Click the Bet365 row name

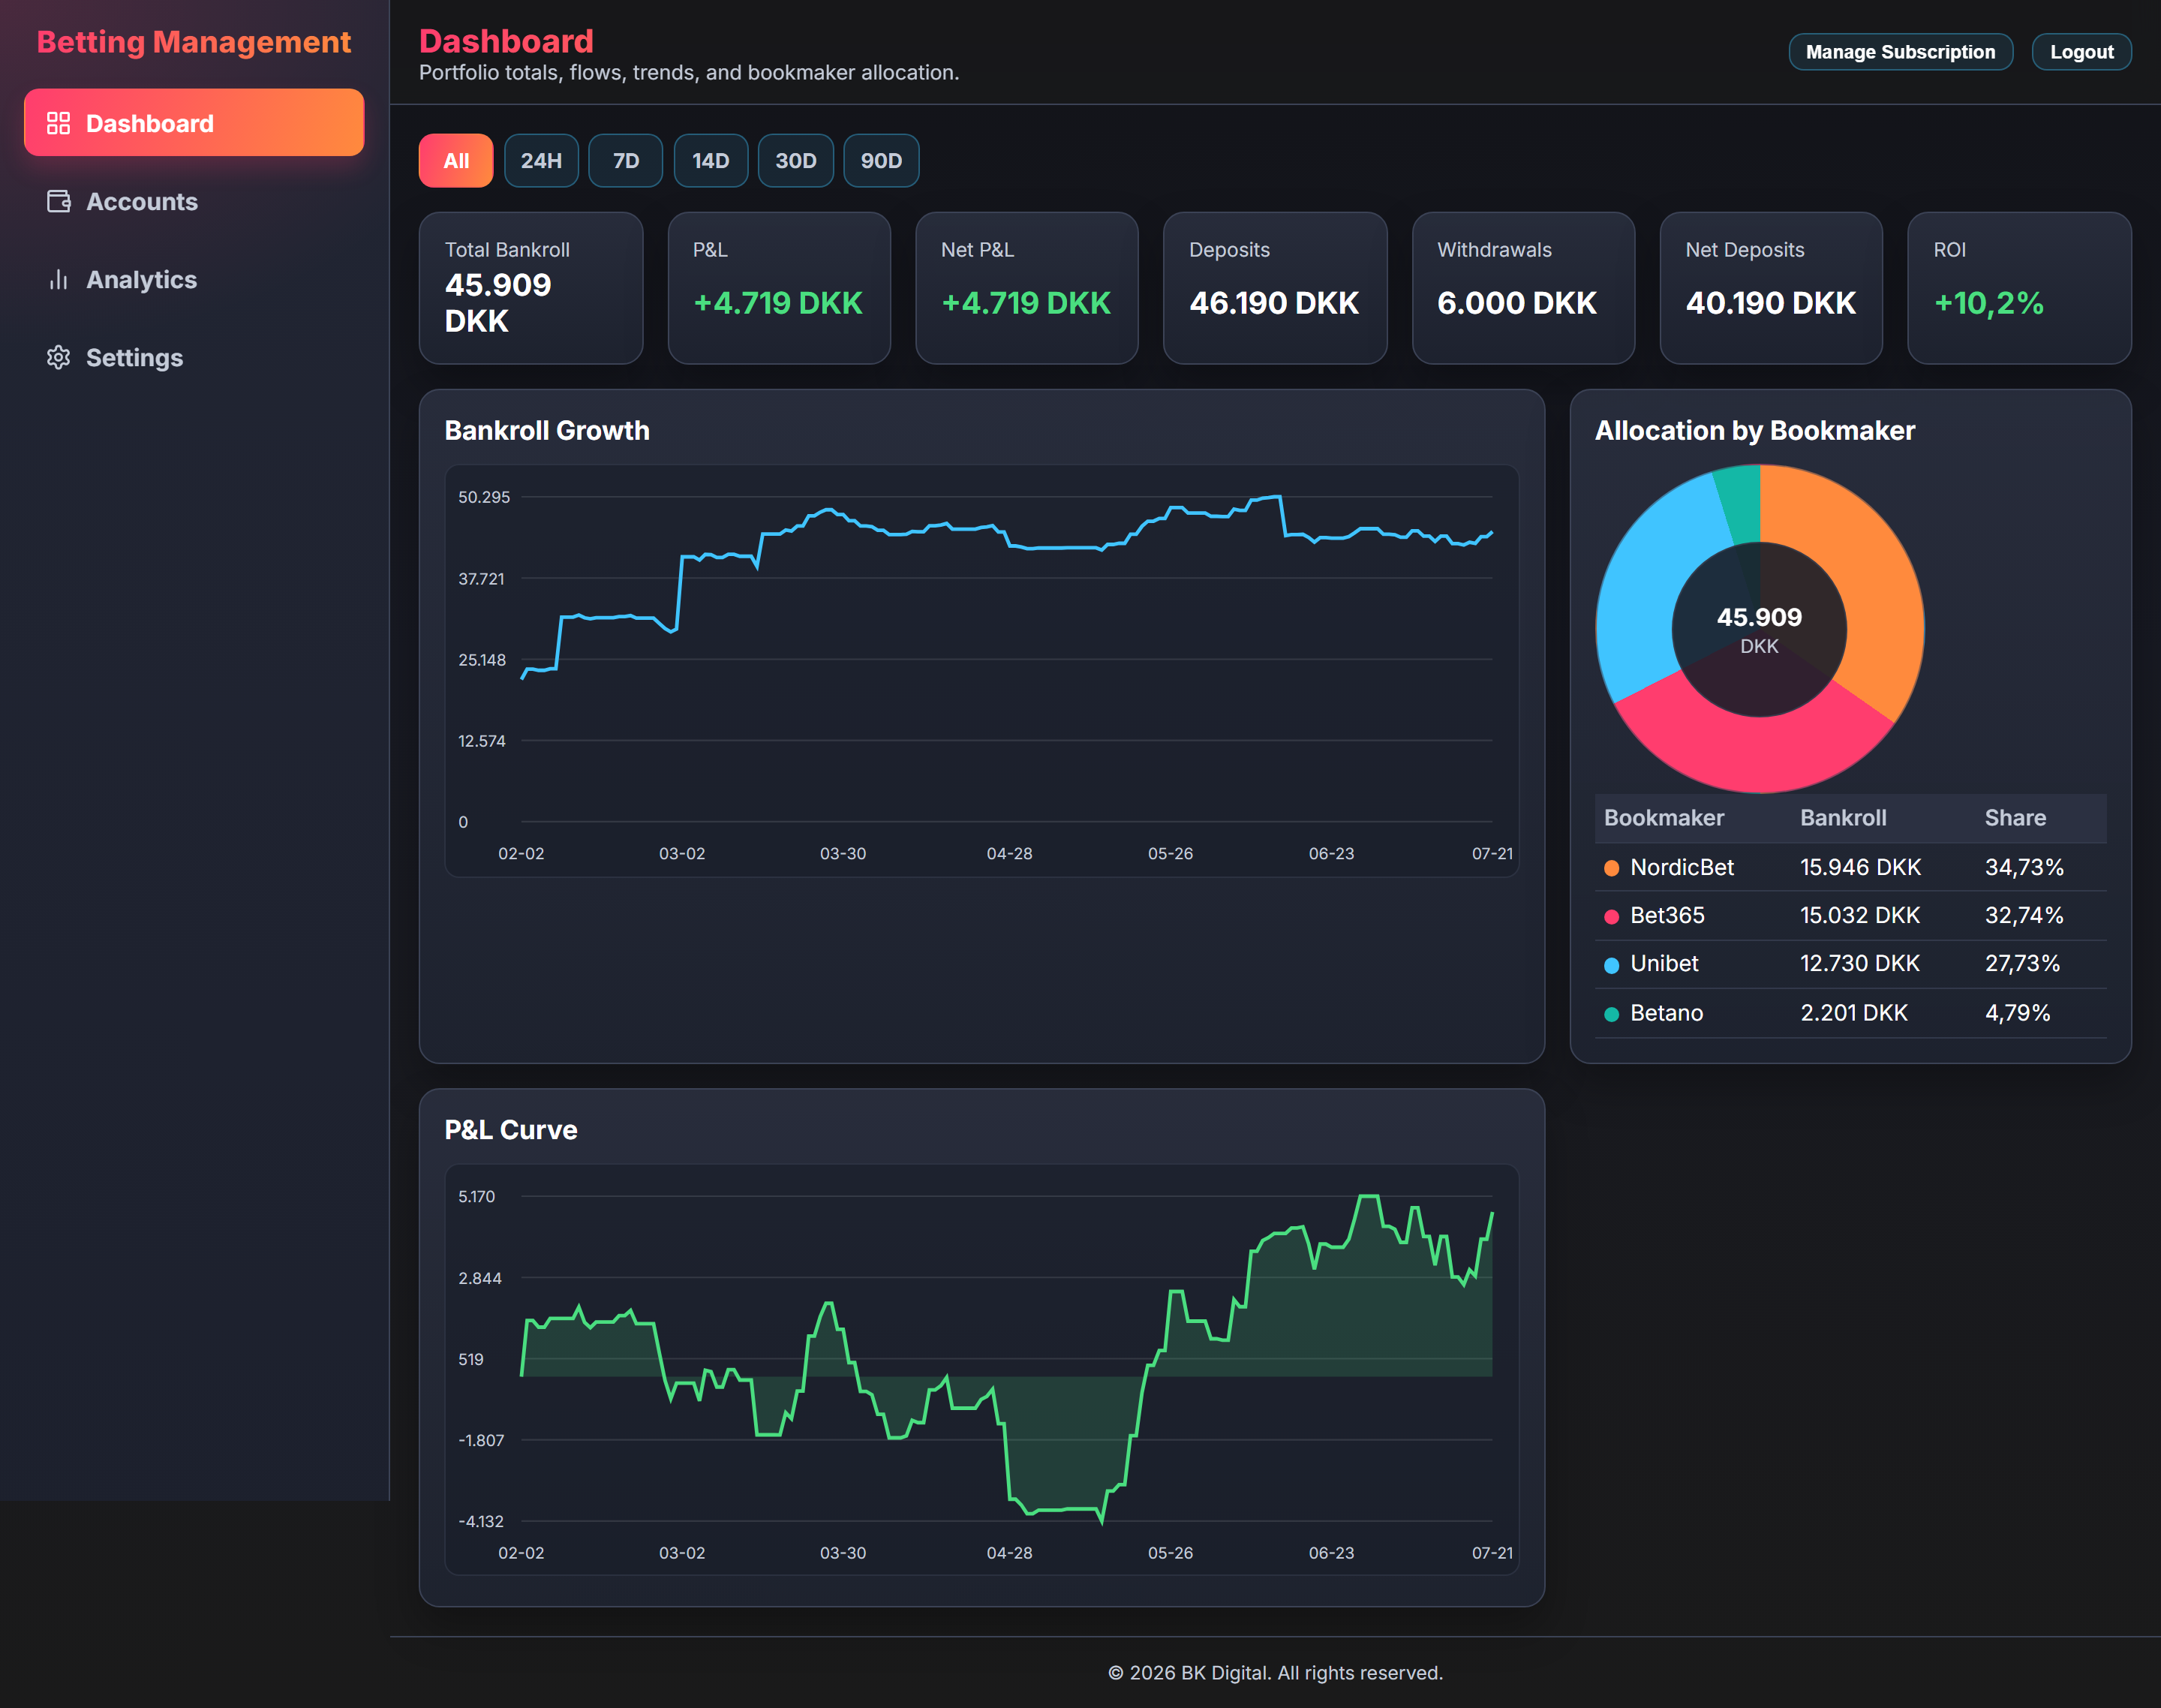[x=1667, y=915]
